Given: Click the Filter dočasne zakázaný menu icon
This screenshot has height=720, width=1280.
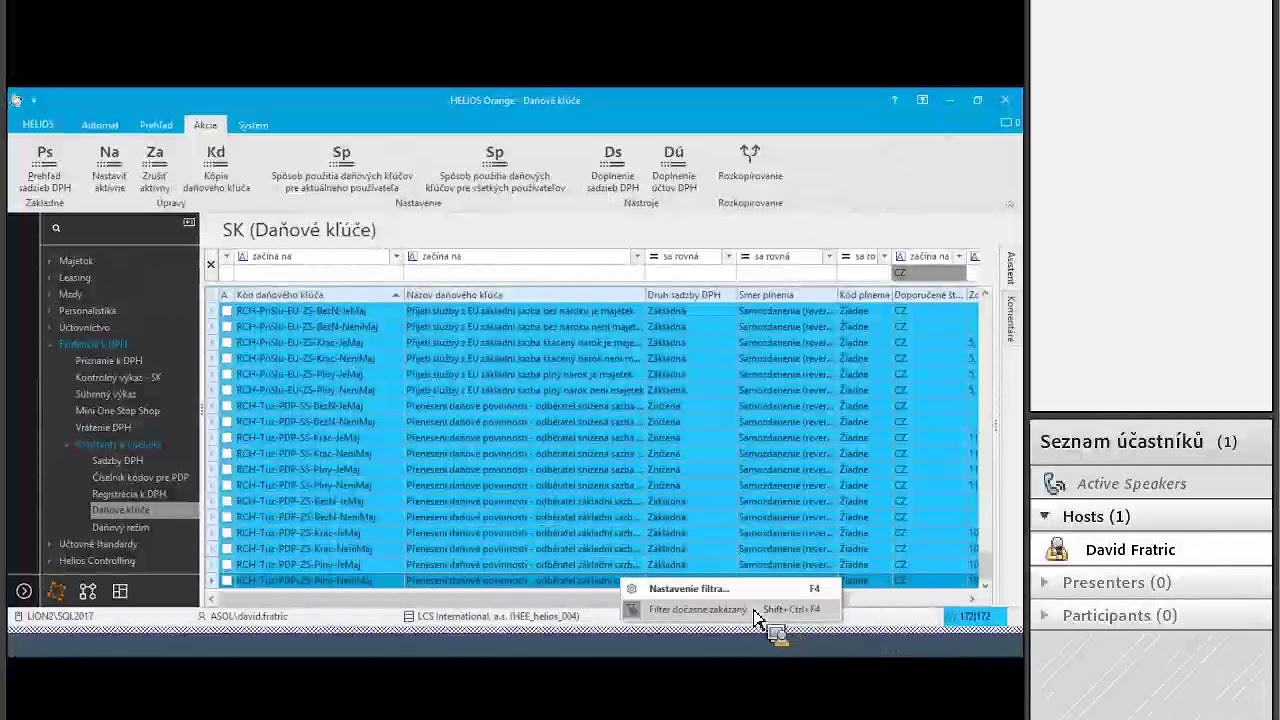Looking at the screenshot, I should 632,609.
